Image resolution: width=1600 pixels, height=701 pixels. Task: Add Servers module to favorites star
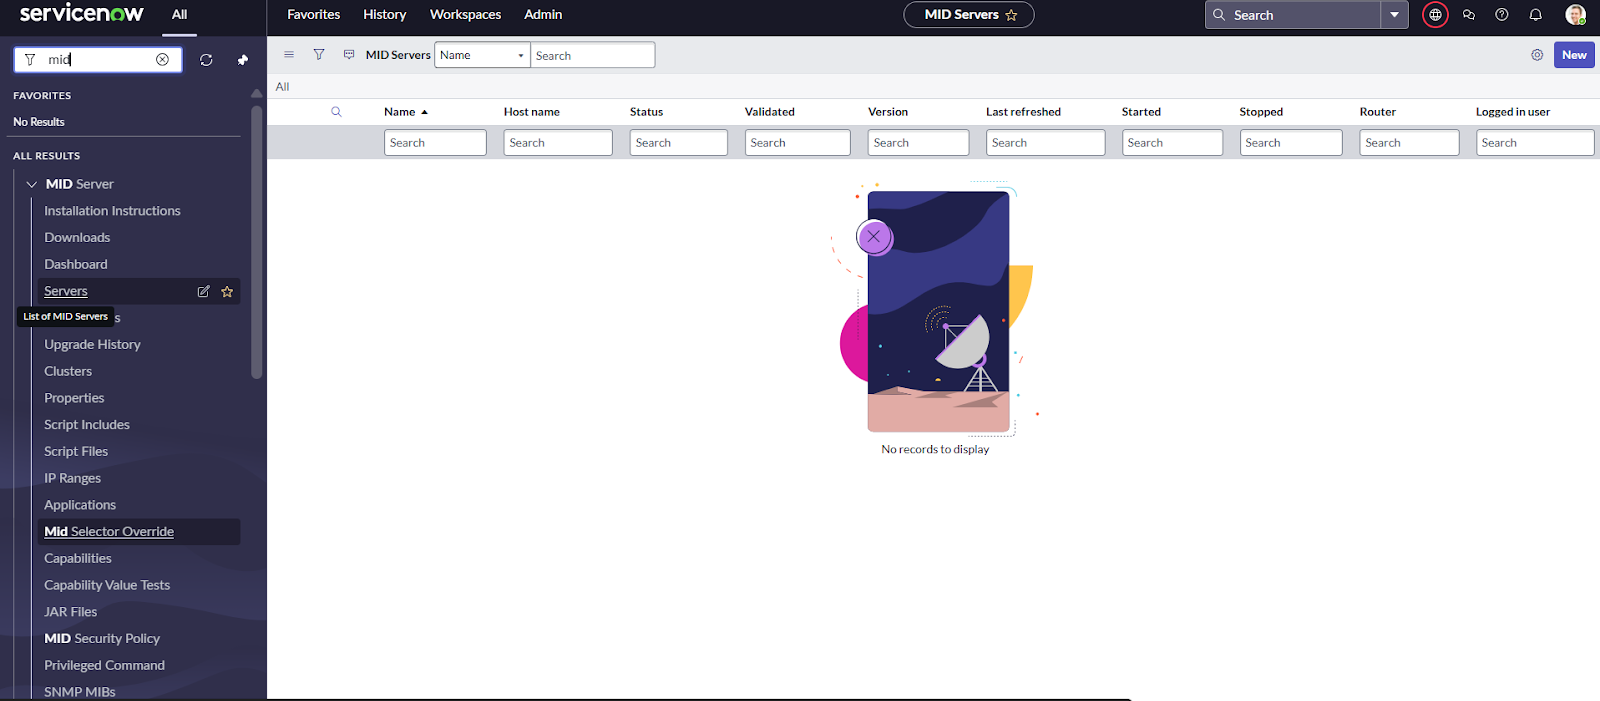coord(227,292)
